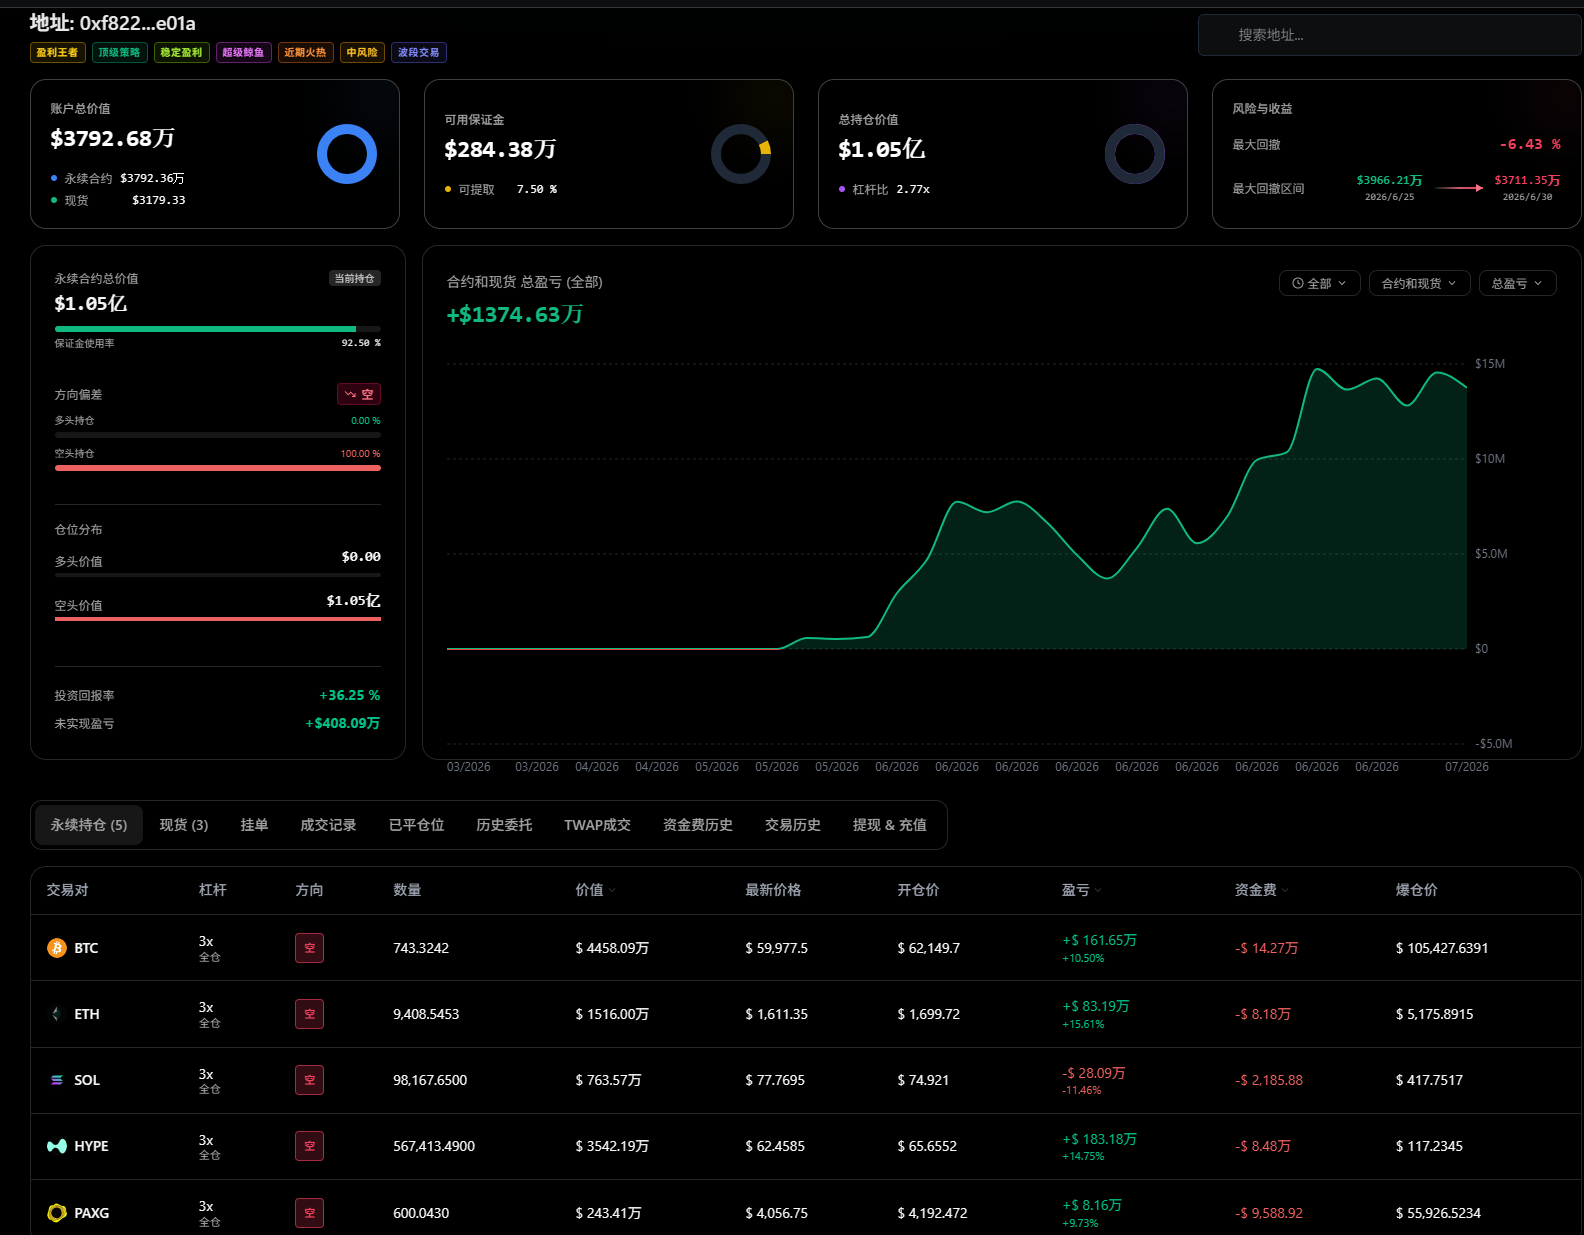Click the ETH coin icon
1584x1235 pixels.
(57, 1014)
